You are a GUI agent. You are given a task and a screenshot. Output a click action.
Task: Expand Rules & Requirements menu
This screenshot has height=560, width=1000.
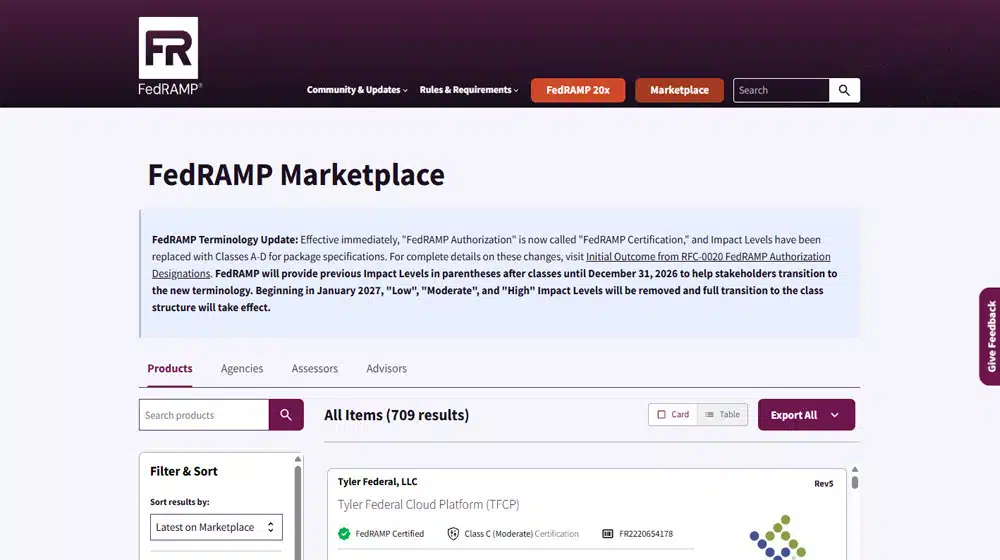(469, 90)
